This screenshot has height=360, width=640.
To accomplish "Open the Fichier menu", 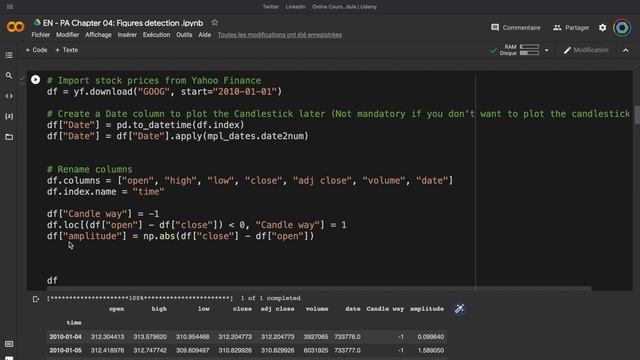I will click(x=40, y=35).
